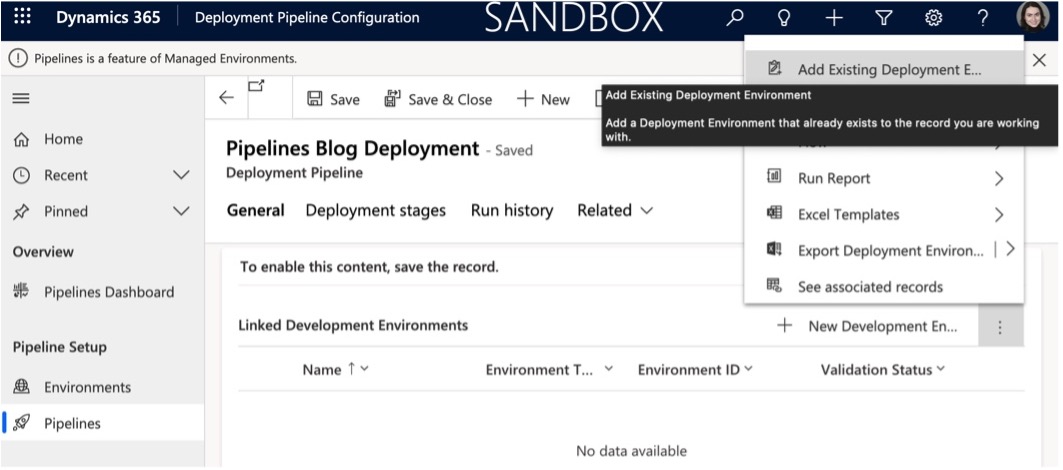The height and width of the screenshot is (470, 1063).
Task: Click the search magnifier icon
Action: (x=734, y=18)
